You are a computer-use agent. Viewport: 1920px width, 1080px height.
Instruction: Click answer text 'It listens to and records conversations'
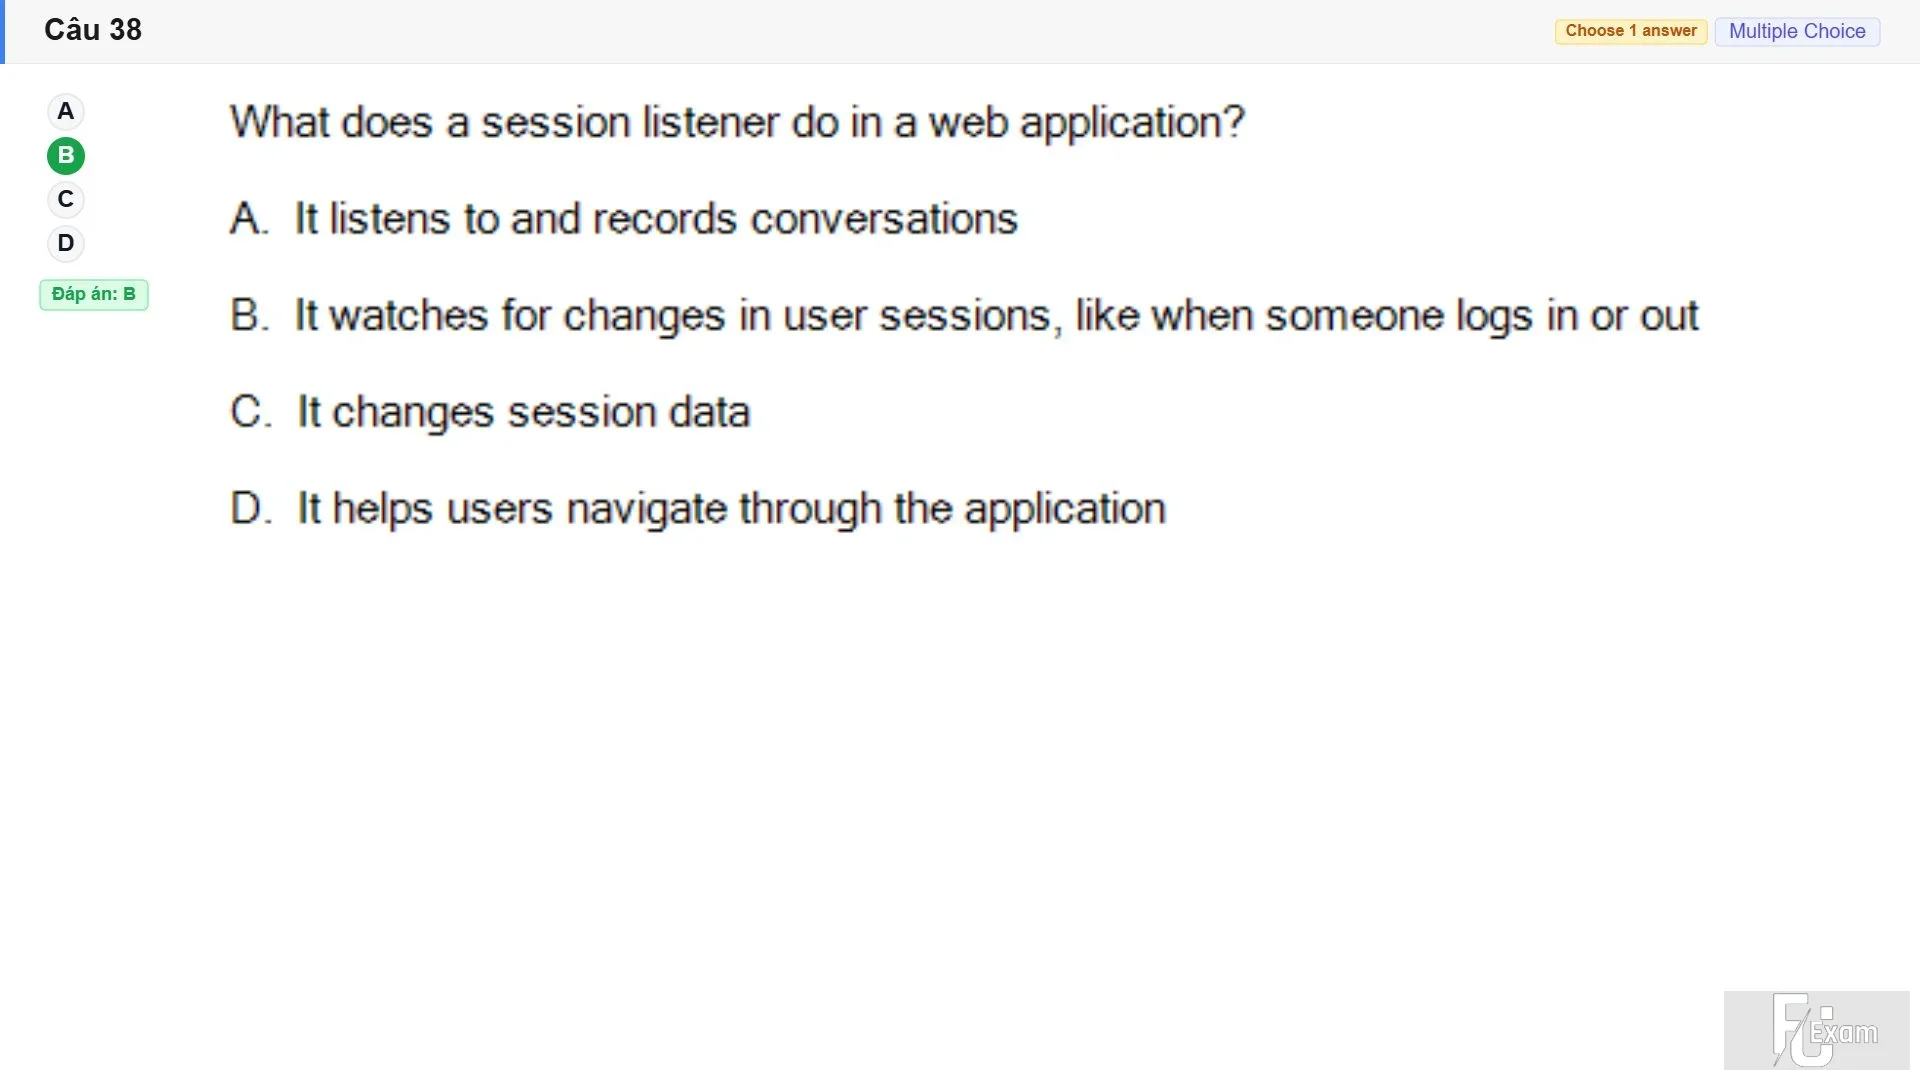click(656, 219)
